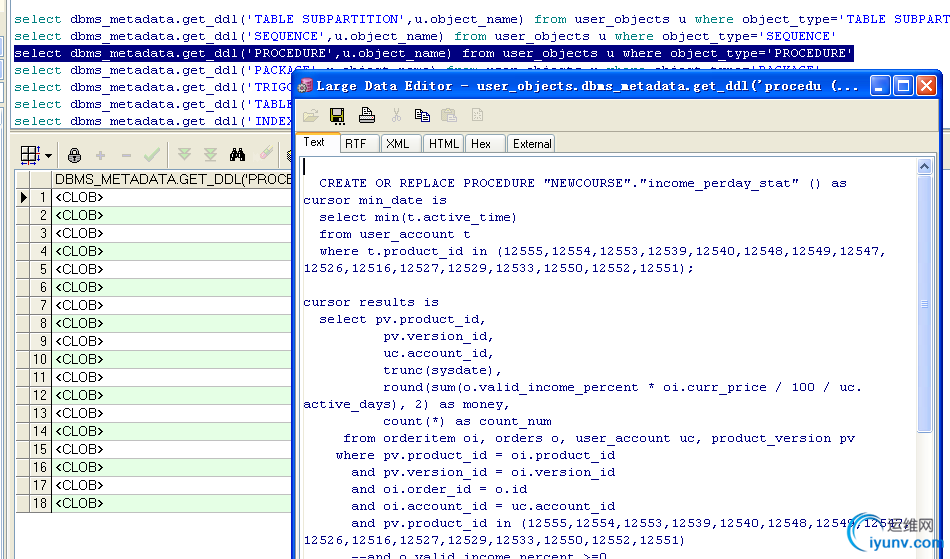Click the 'TABLE SUBPARTITION' select statement line
The image size is (950, 559).
coord(482,19)
